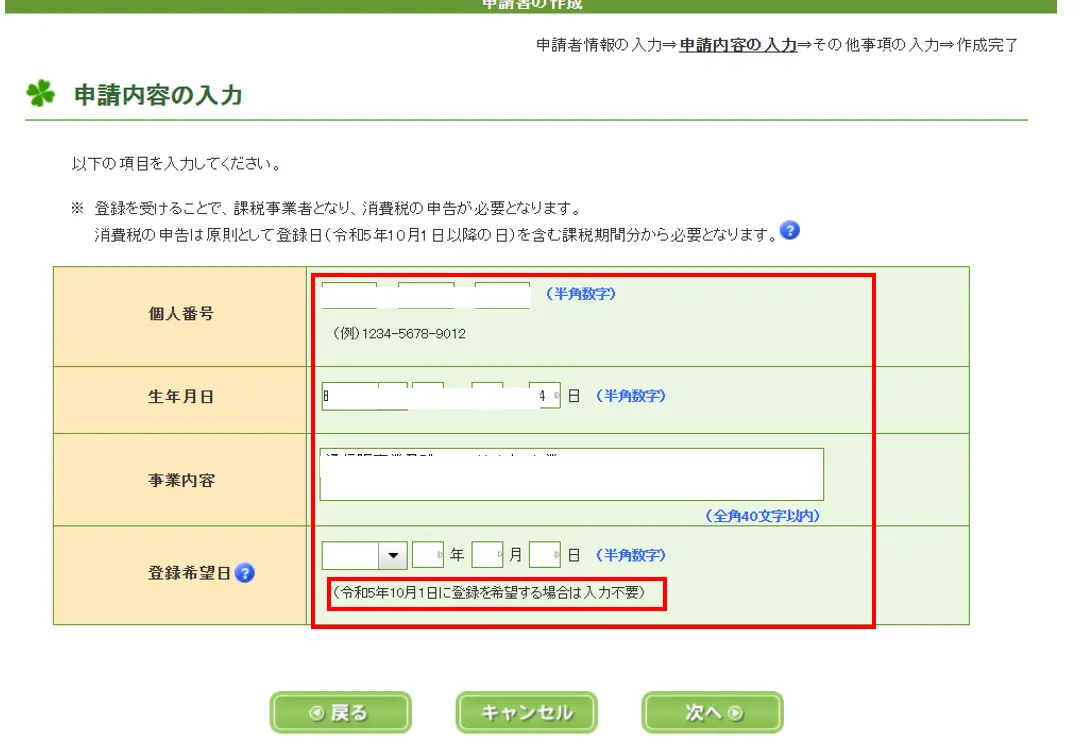The height and width of the screenshot is (740, 1080).
Task: Click the 登録希望日 year (年) field
Action: 427,555
